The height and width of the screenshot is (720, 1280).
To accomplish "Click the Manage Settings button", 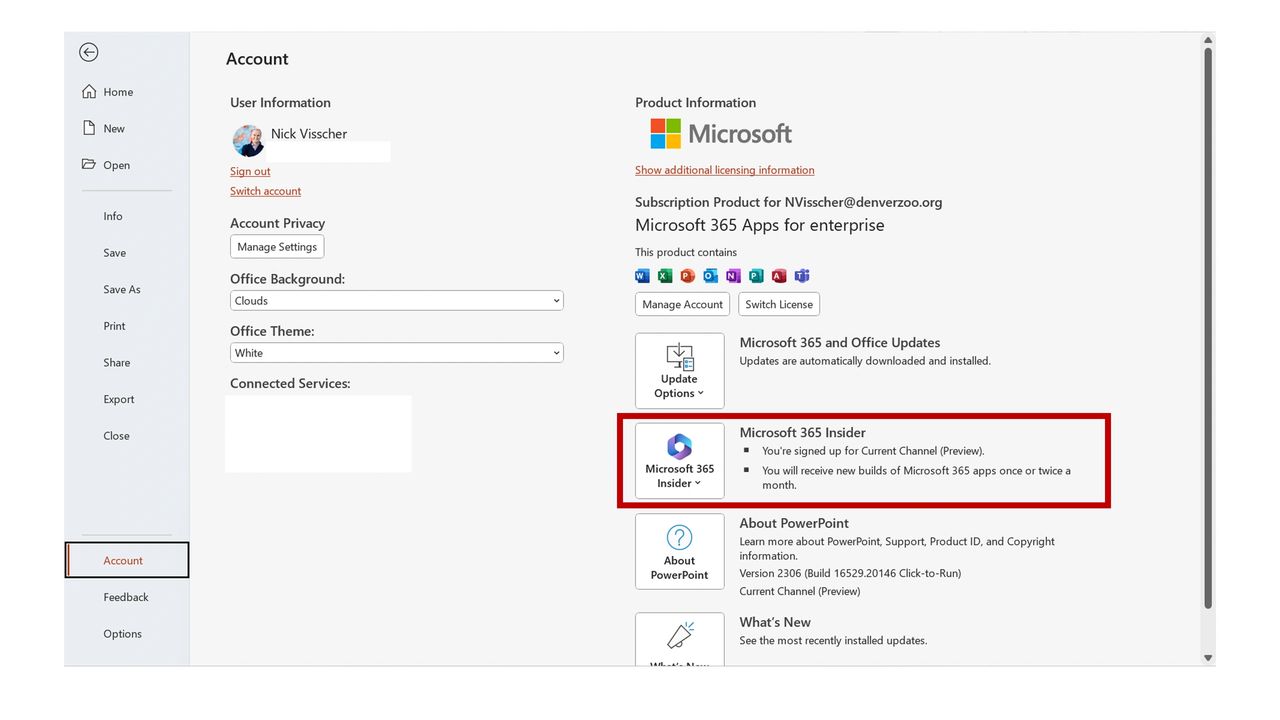I will pyautogui.click(x=277, y=247).
